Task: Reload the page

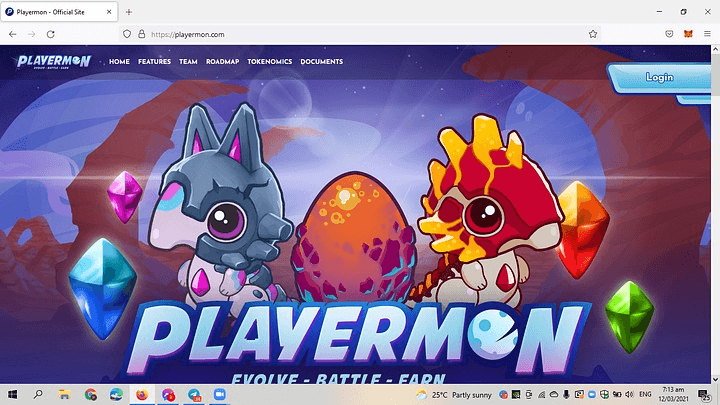Action: [51, 34]
